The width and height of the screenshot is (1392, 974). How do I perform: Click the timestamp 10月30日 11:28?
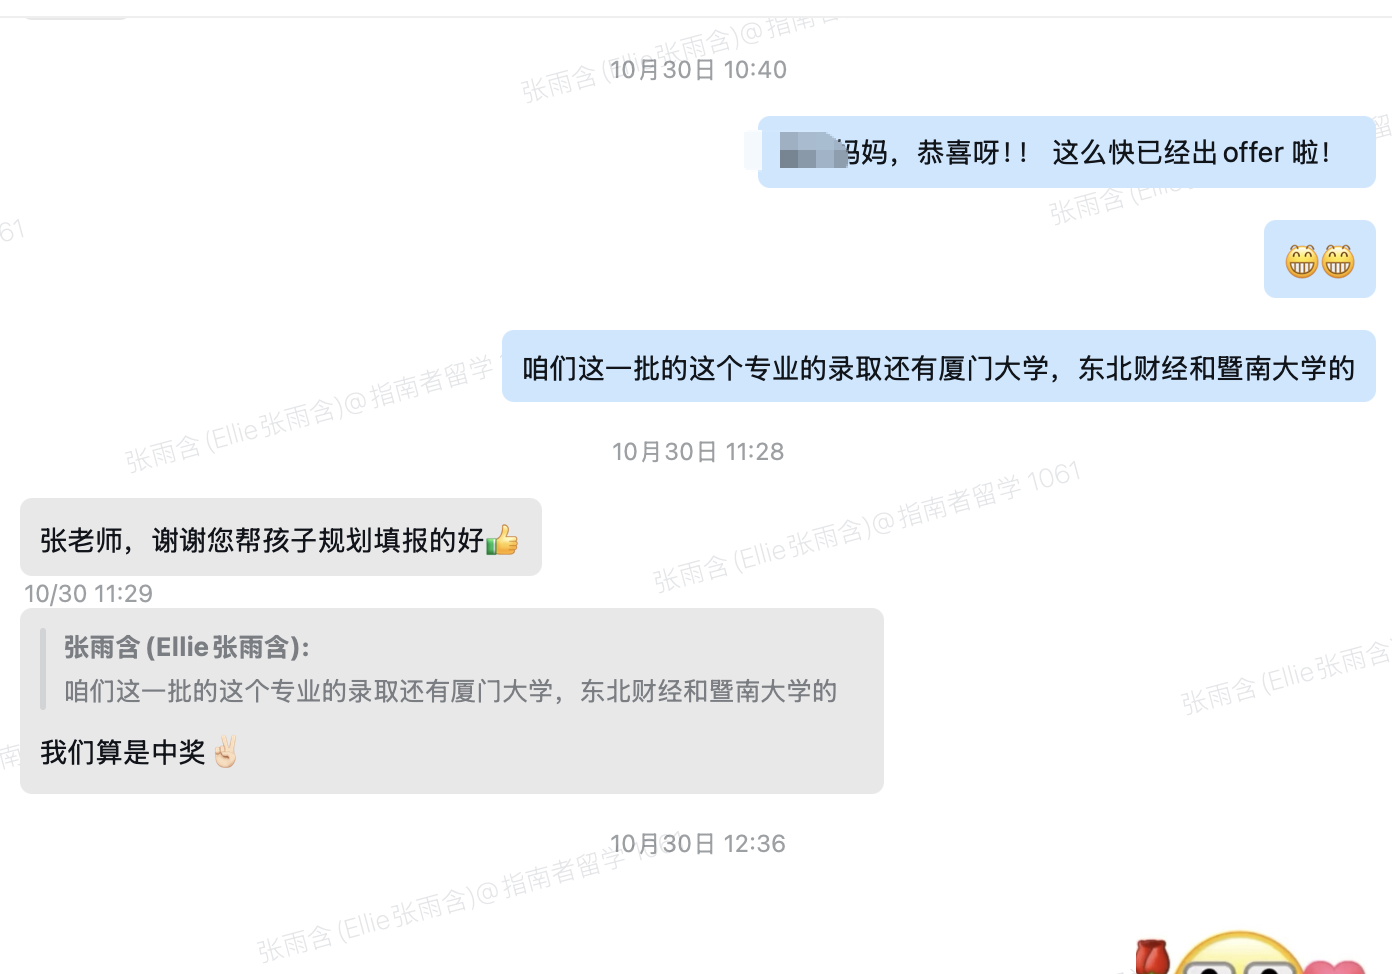click(698, 452)
